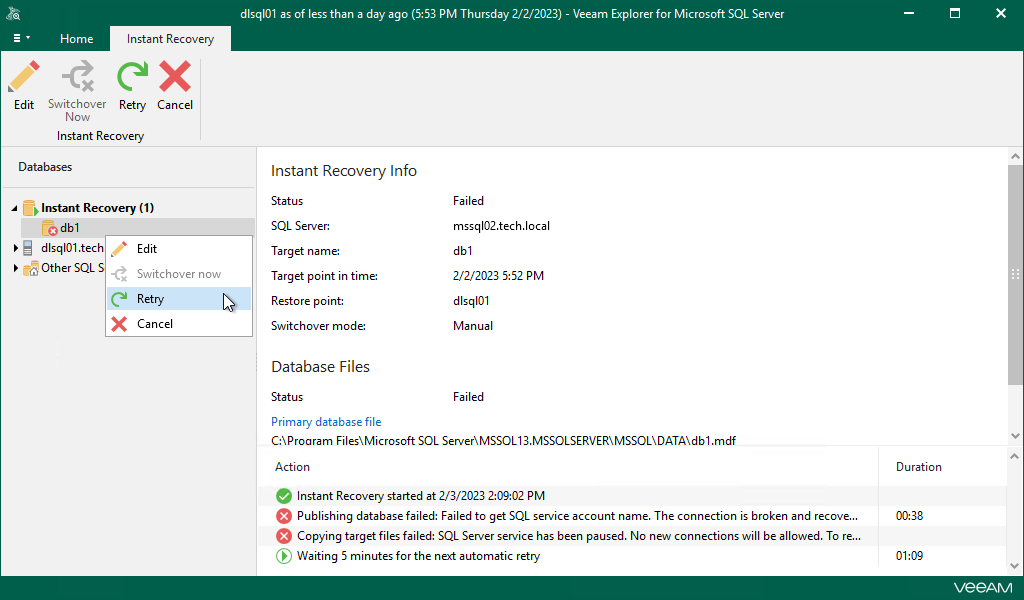Click the Edit pencil icon in ribbon
1024x600 pixels.
tap(24, 77)
